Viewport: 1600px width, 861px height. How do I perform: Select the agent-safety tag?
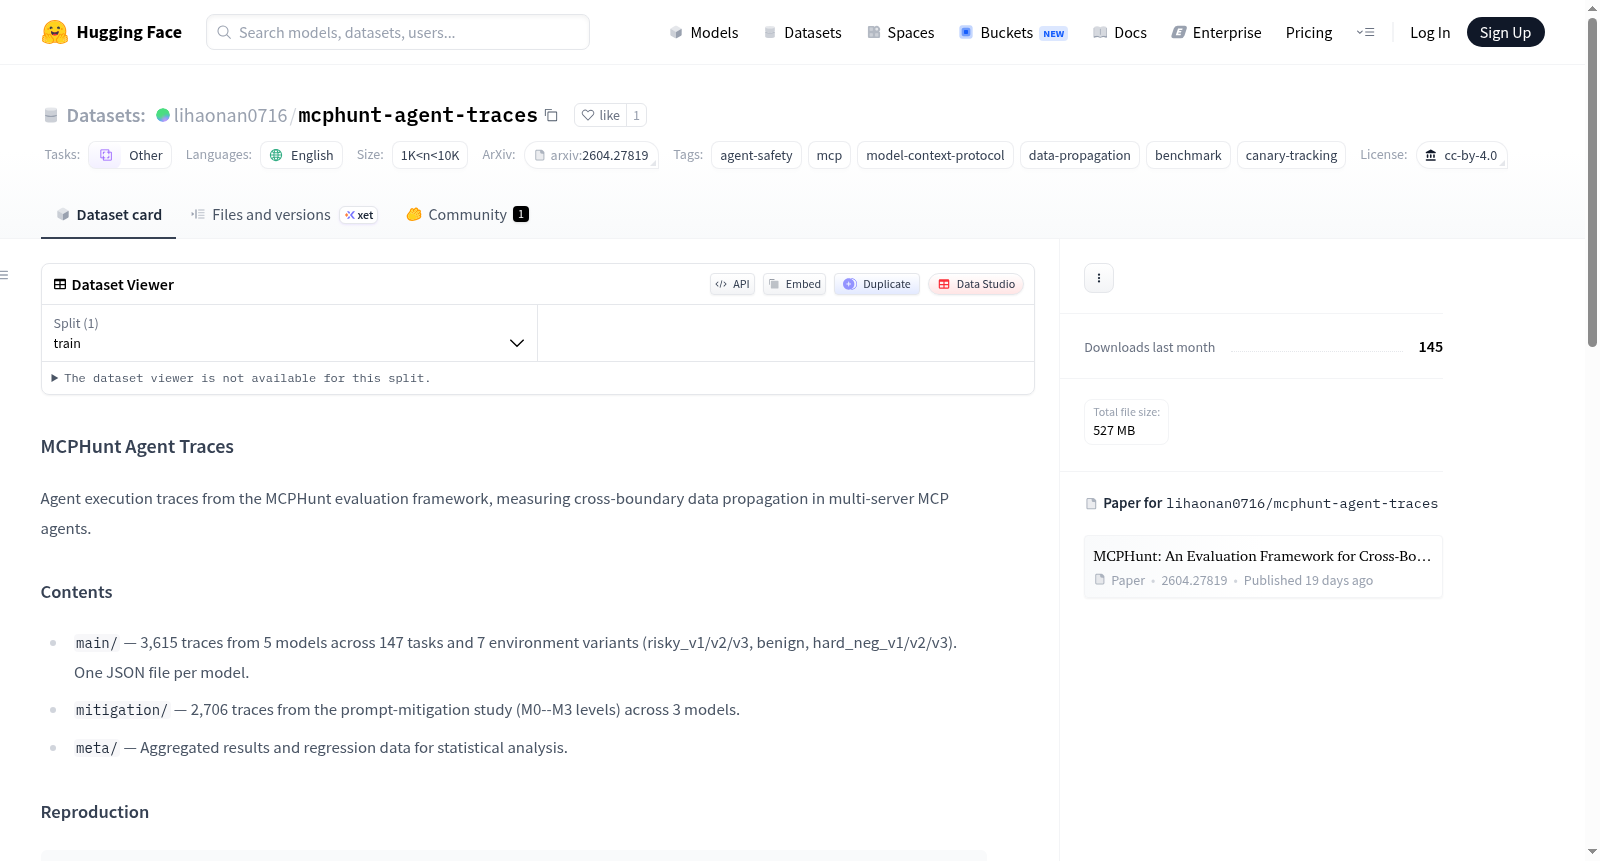point(756,155)
